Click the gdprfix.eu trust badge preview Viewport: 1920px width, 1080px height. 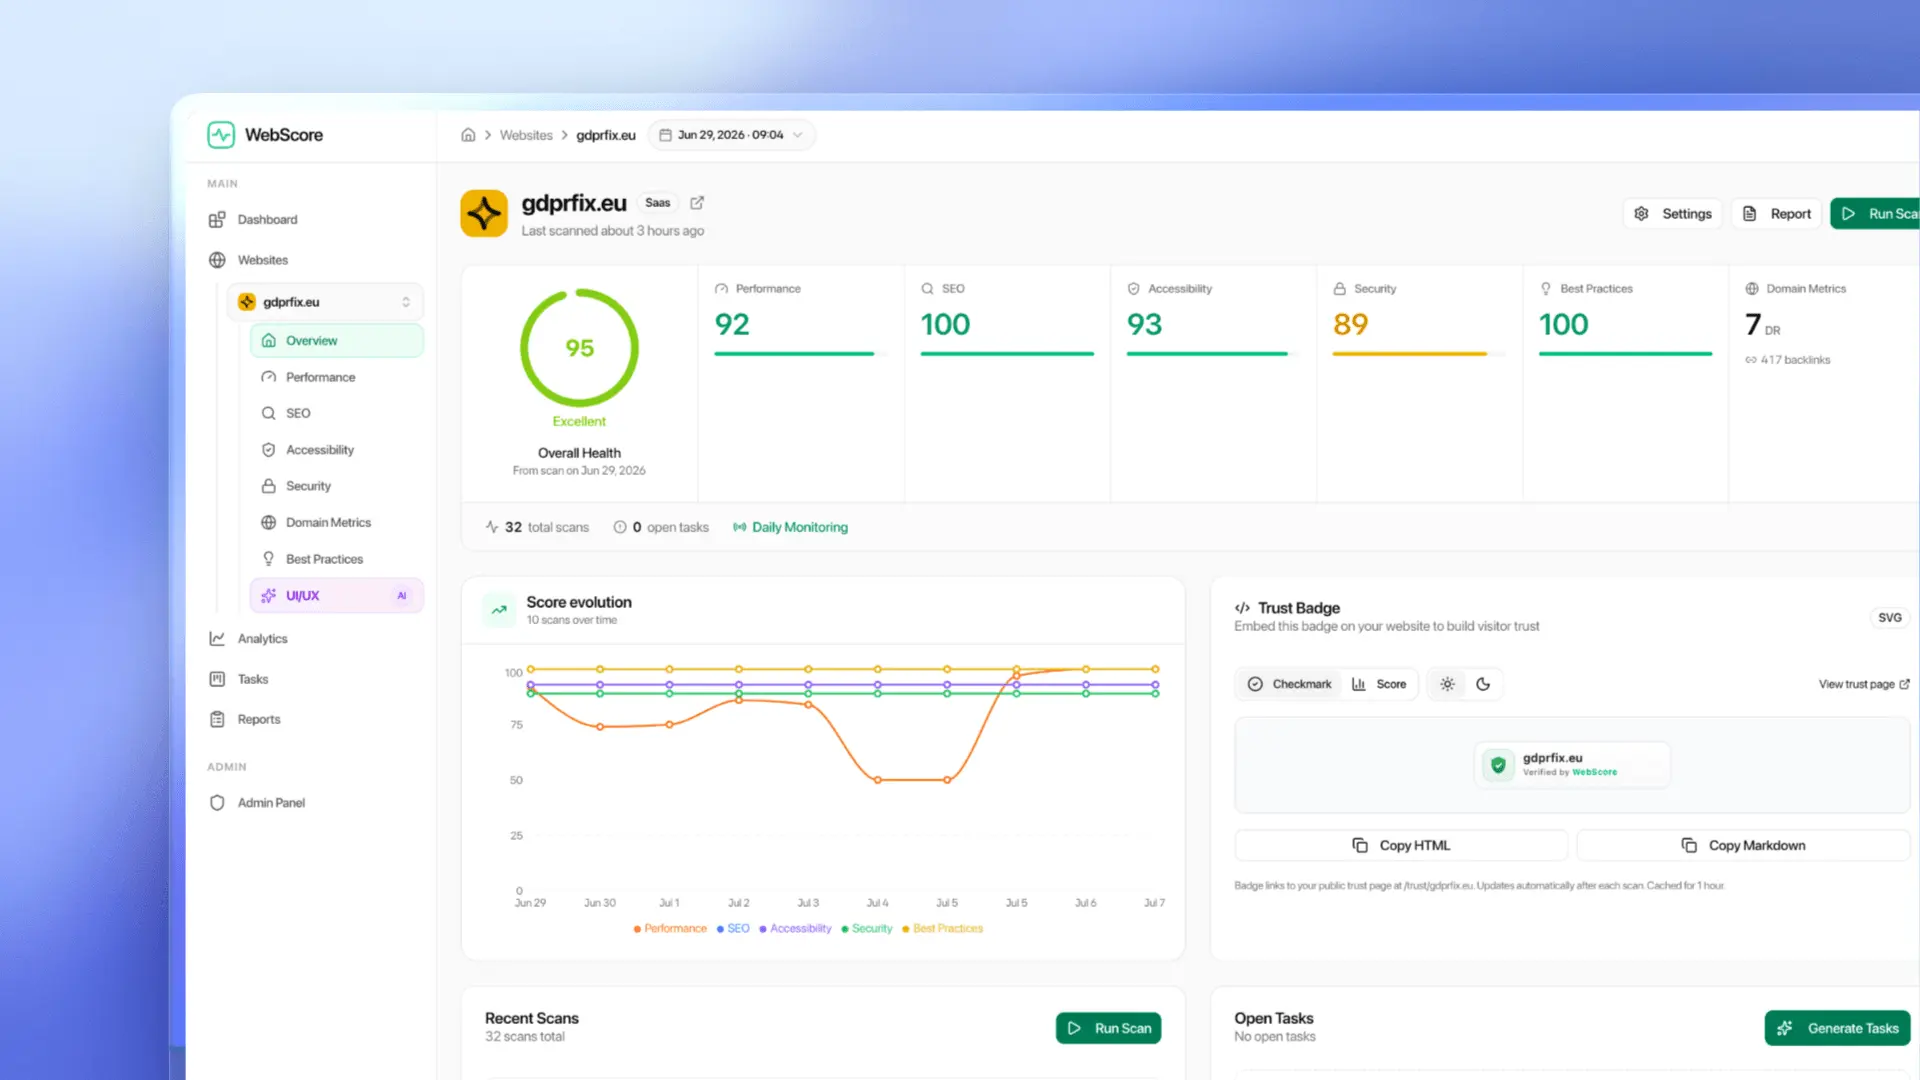[1572, 765]
